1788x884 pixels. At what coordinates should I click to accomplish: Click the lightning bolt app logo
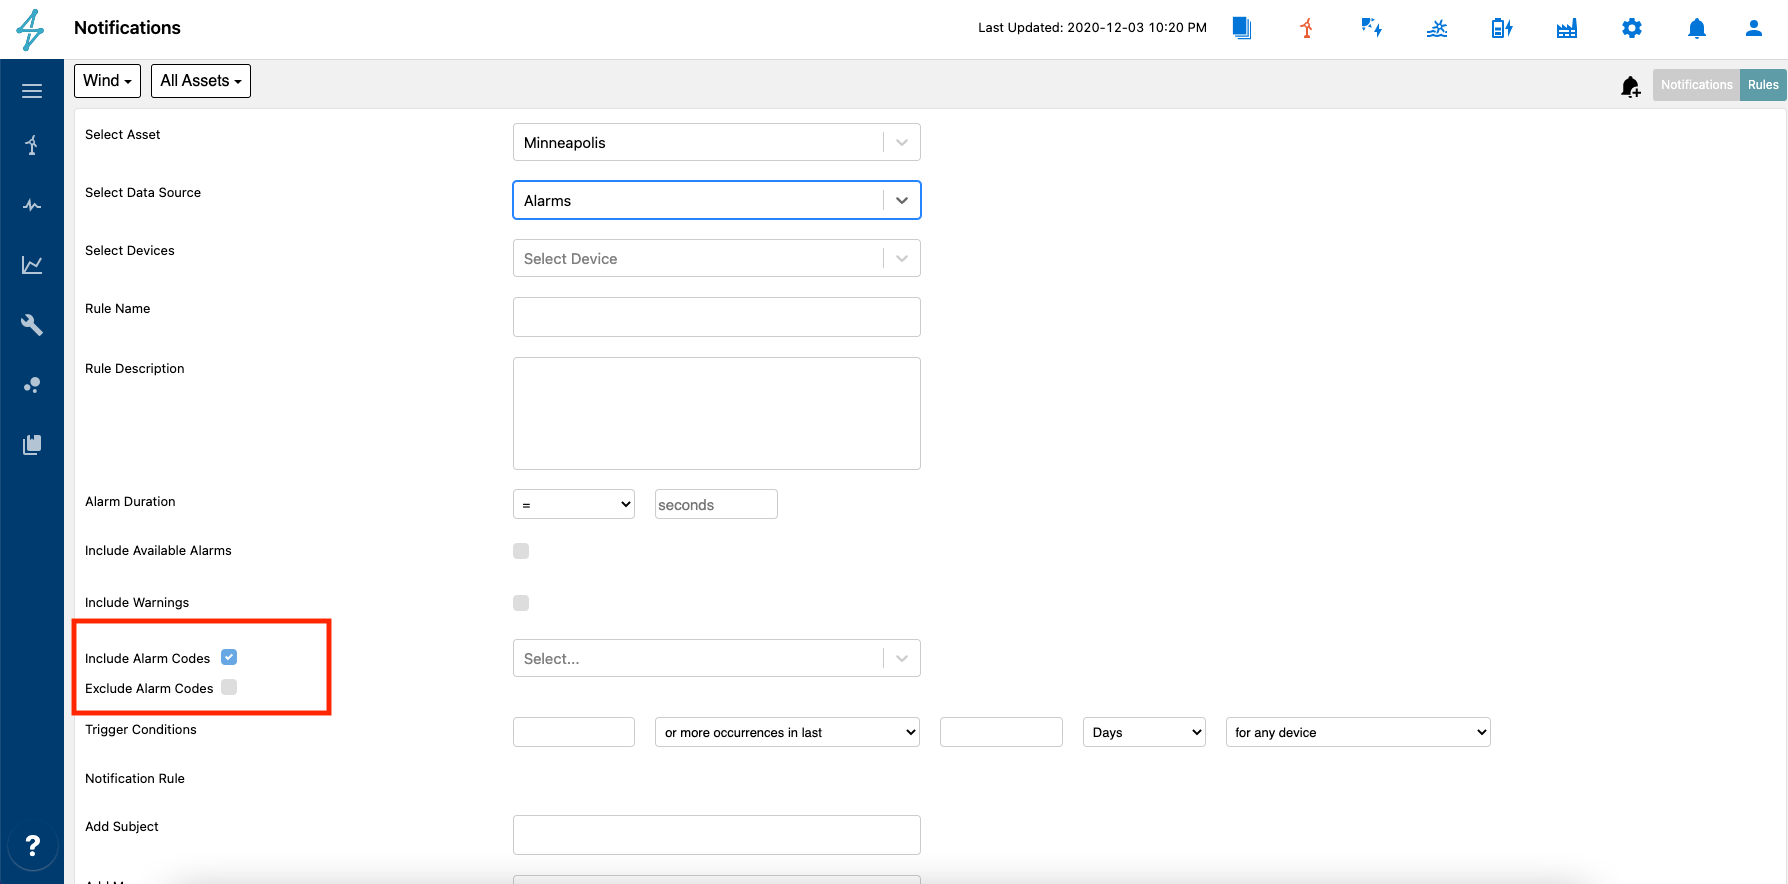coord(31,29)
